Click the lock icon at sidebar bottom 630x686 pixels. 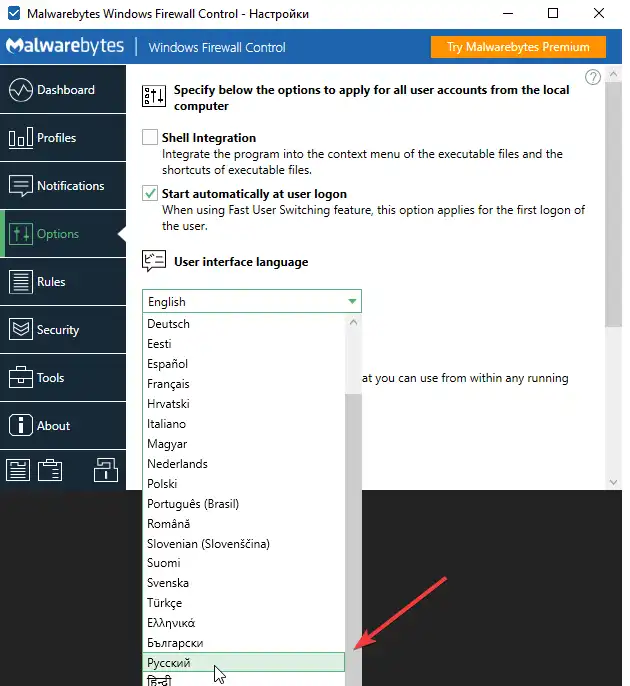coord(106,470)
